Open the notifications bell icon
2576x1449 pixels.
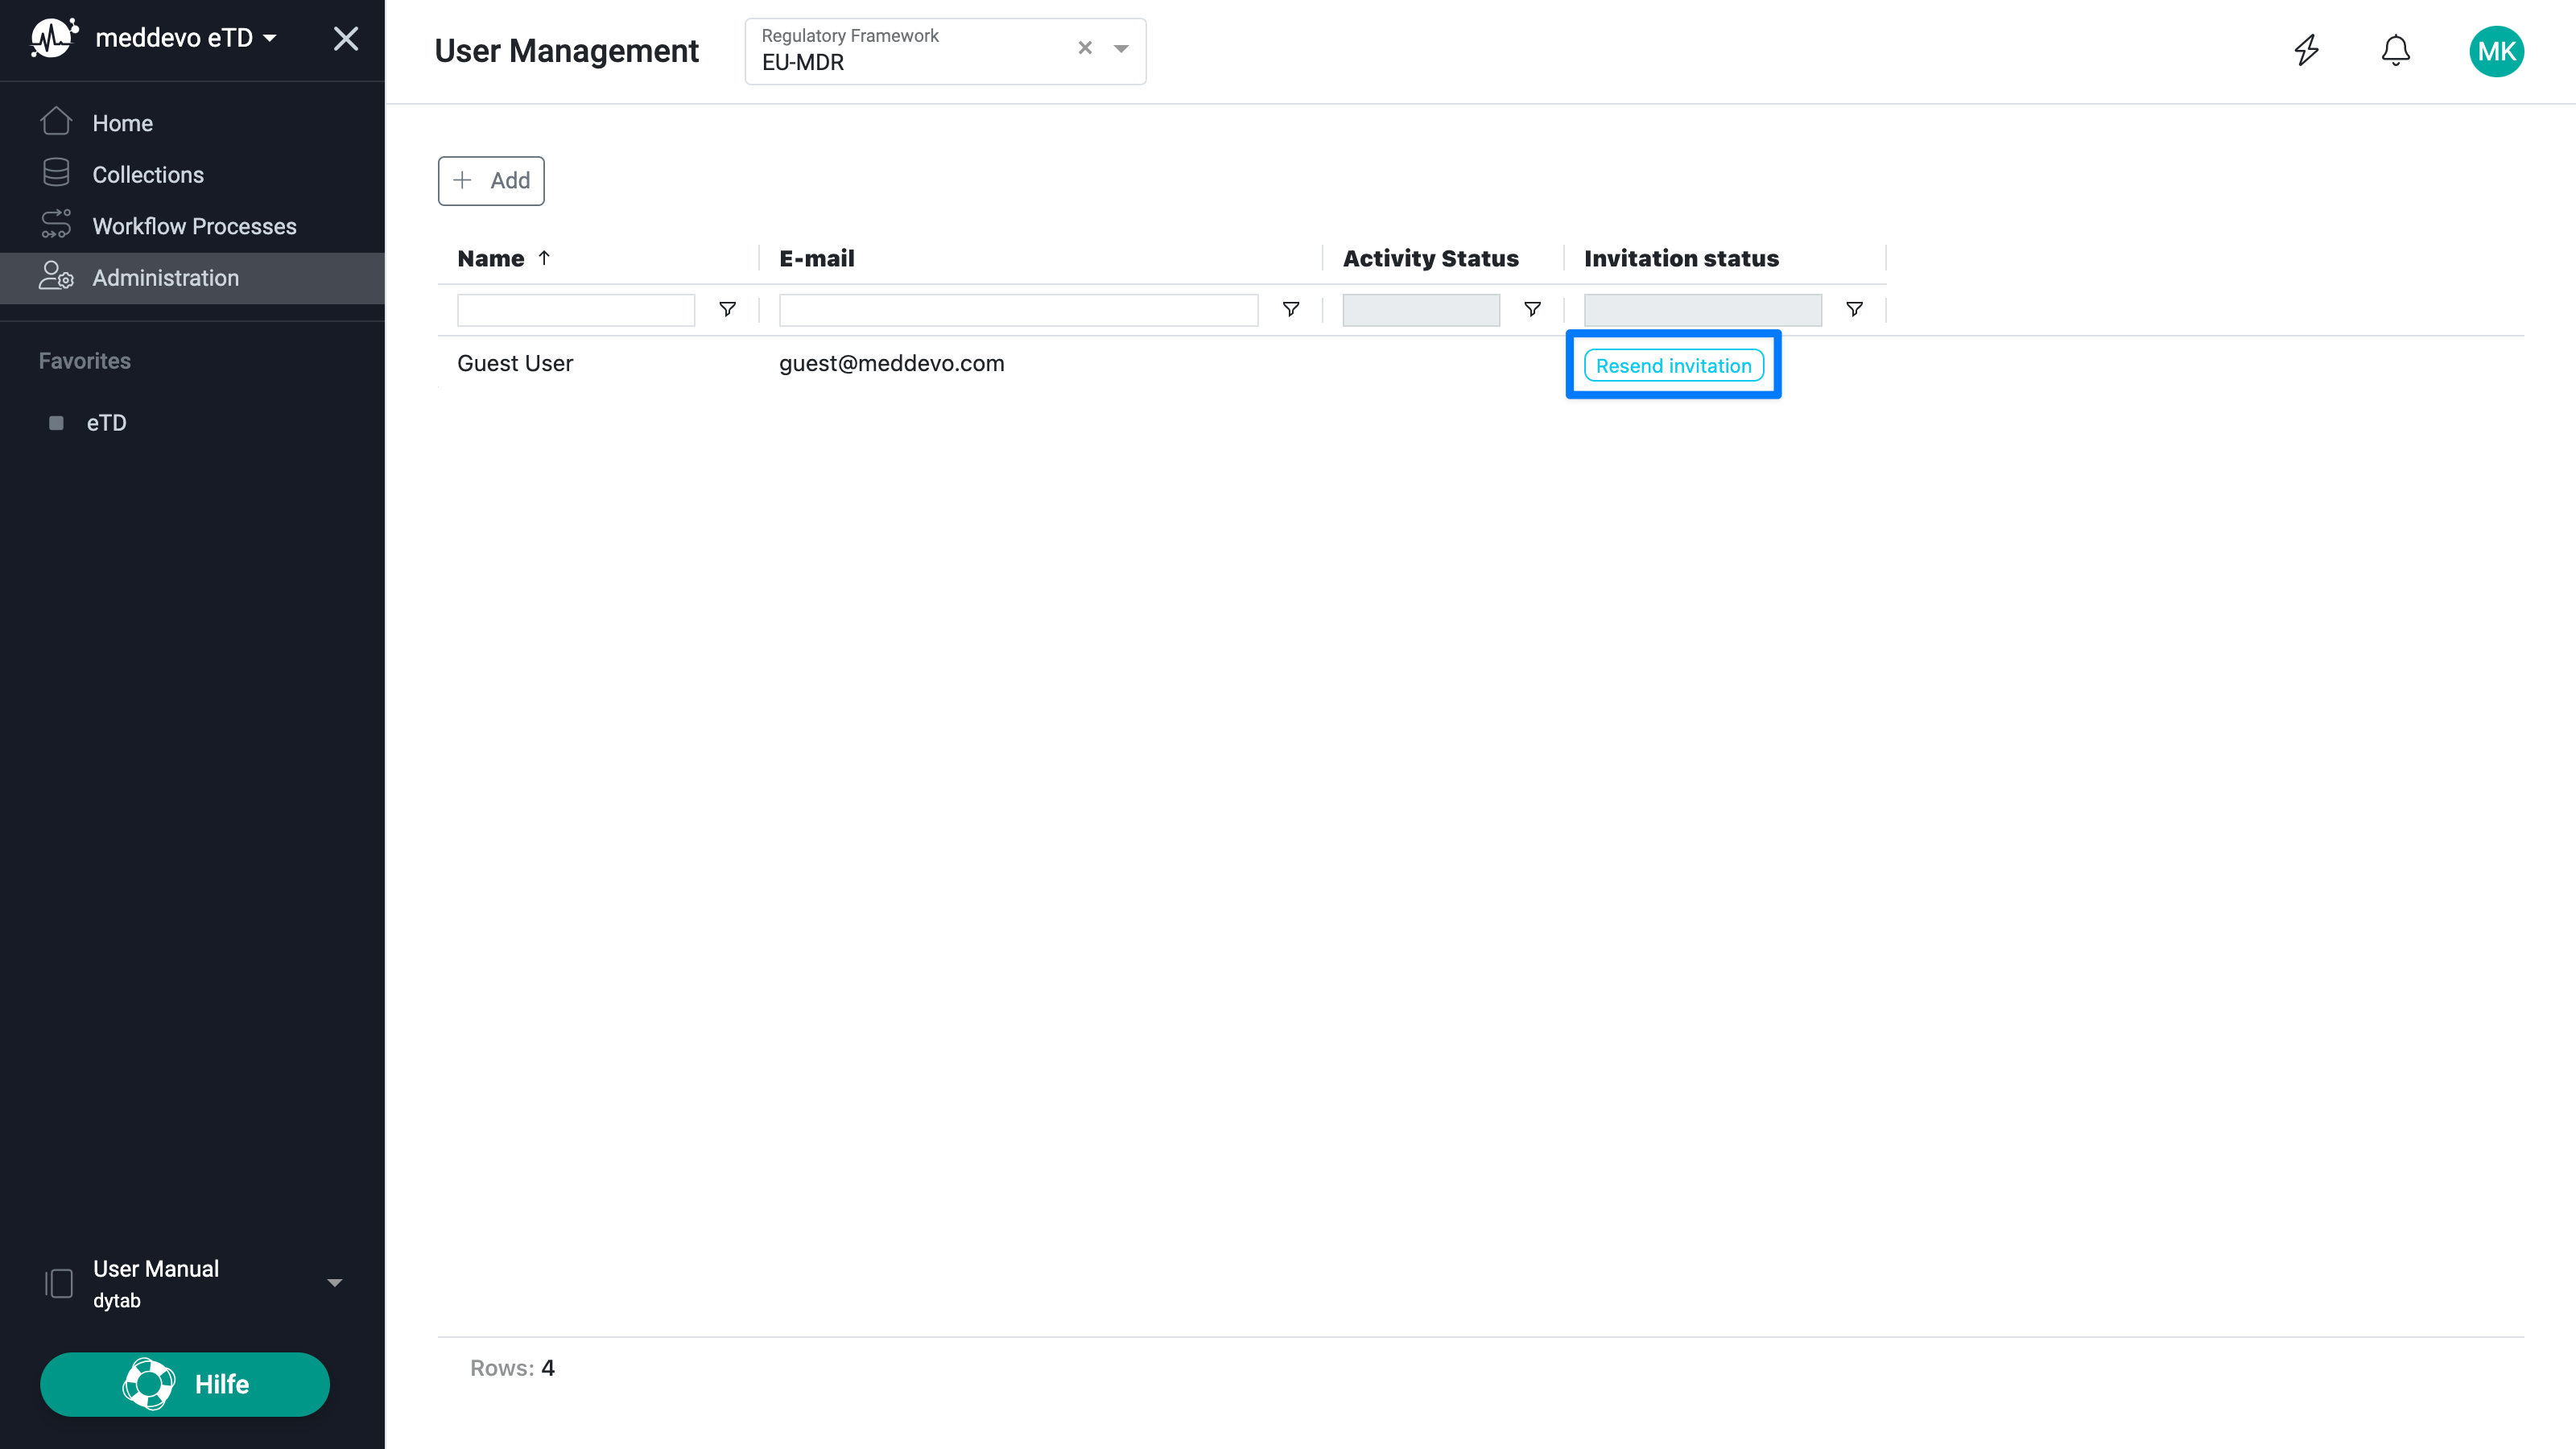[2396, 50]
